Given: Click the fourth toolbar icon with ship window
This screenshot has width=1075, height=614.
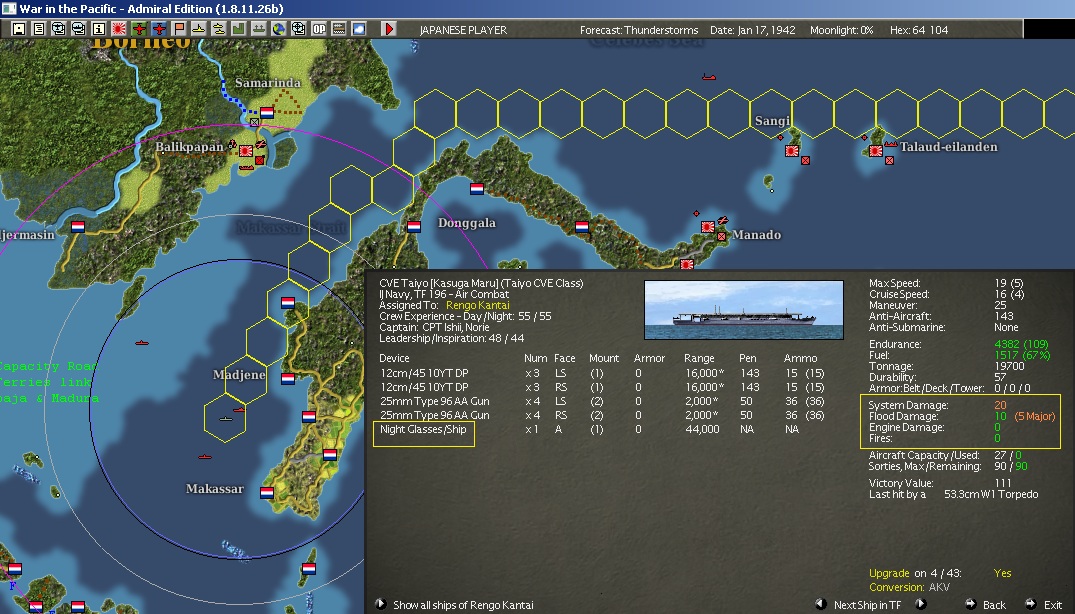Looking at the screenshot, I should 78,29.
